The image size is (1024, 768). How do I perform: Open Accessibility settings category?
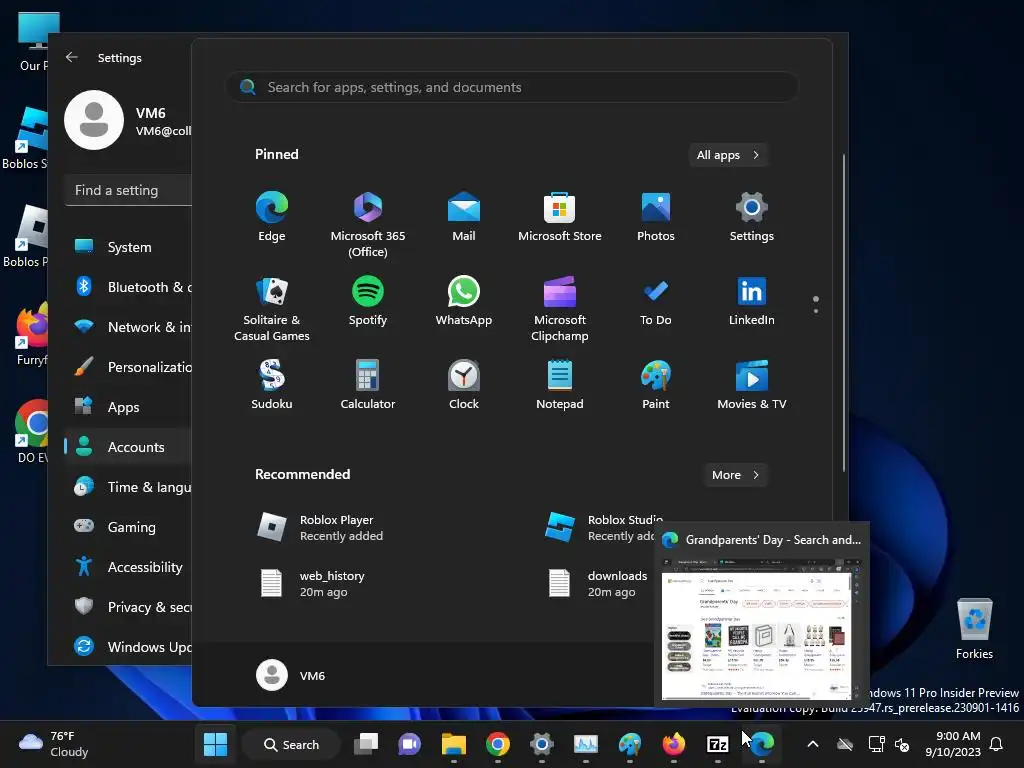[129, 567]
